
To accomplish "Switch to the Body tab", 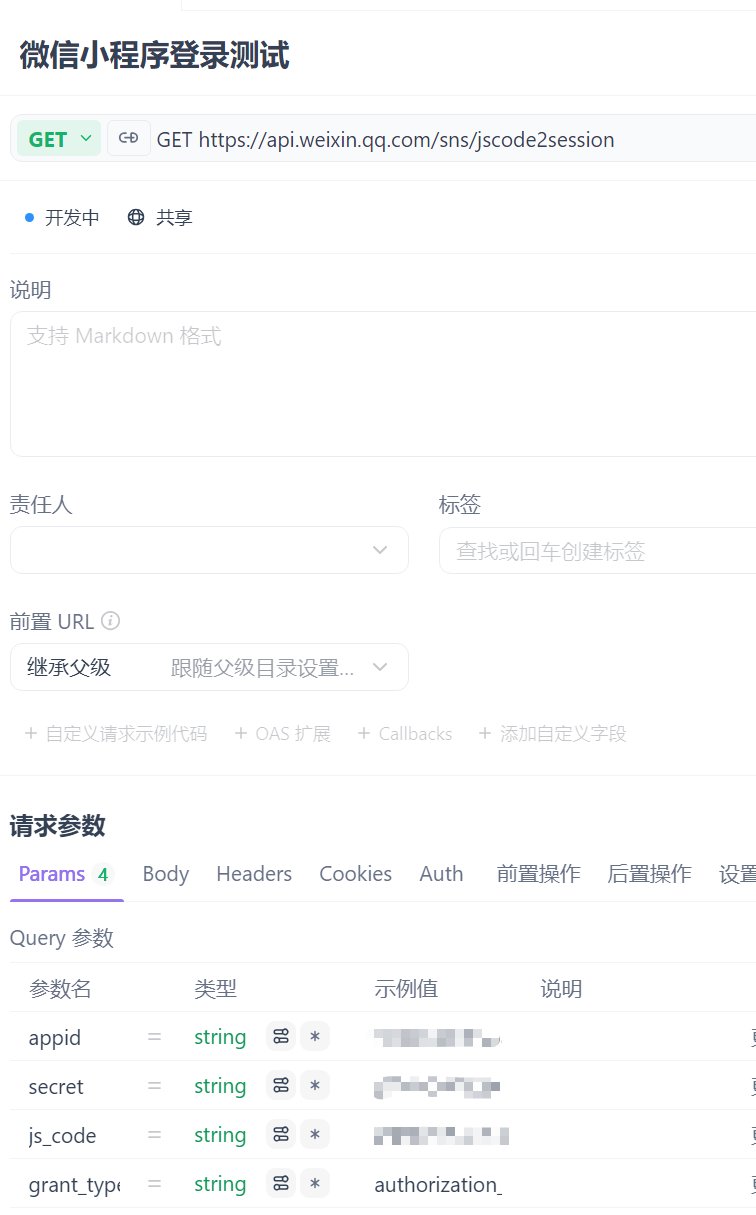I will [x=166, y=874].
